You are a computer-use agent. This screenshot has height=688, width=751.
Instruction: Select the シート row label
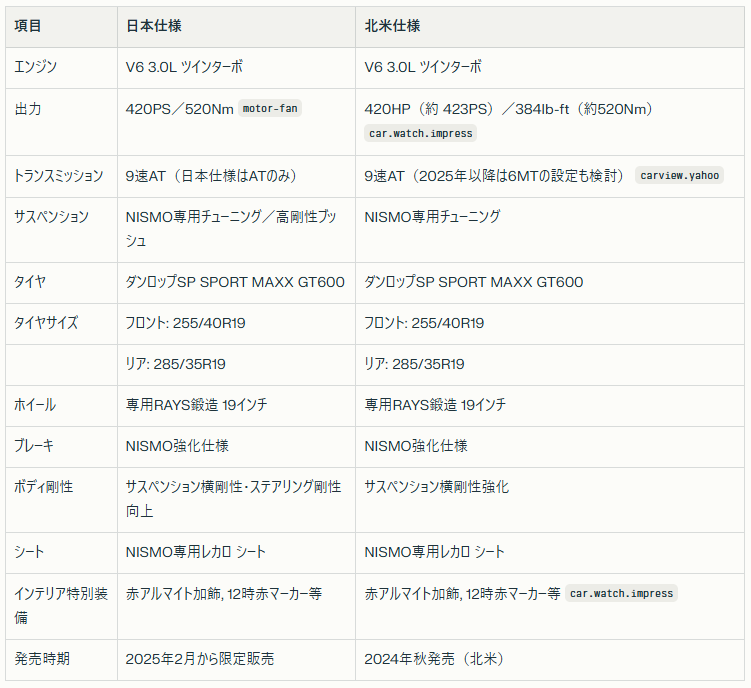pos(29,552)
